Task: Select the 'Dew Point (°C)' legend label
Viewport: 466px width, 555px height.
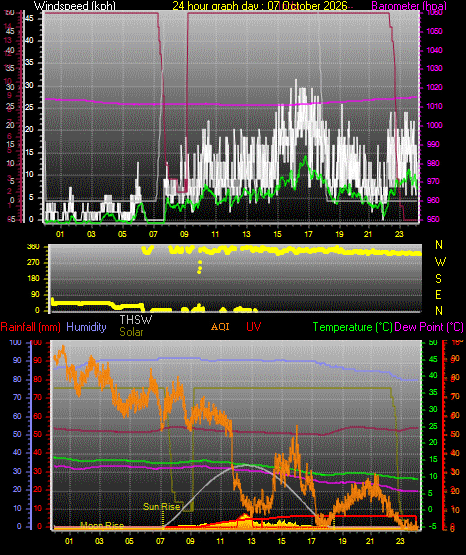Action: point(429,327)
